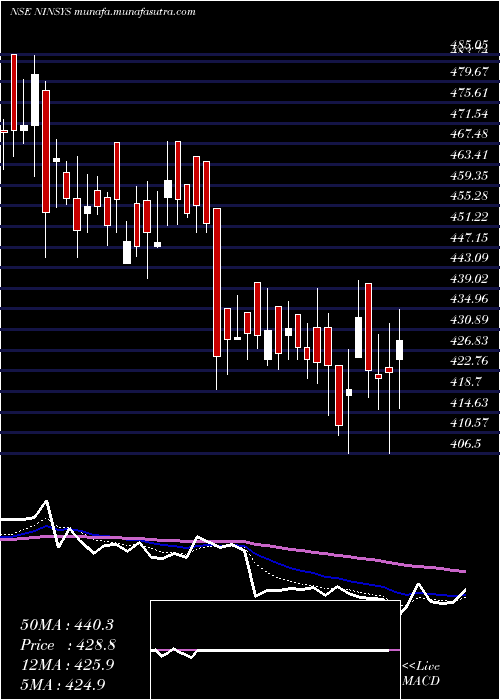Image resolution: width=500 pixels, height=700 pixels.
Task: Click the long red candle of the sharp drop
Action: coord(217,282)
